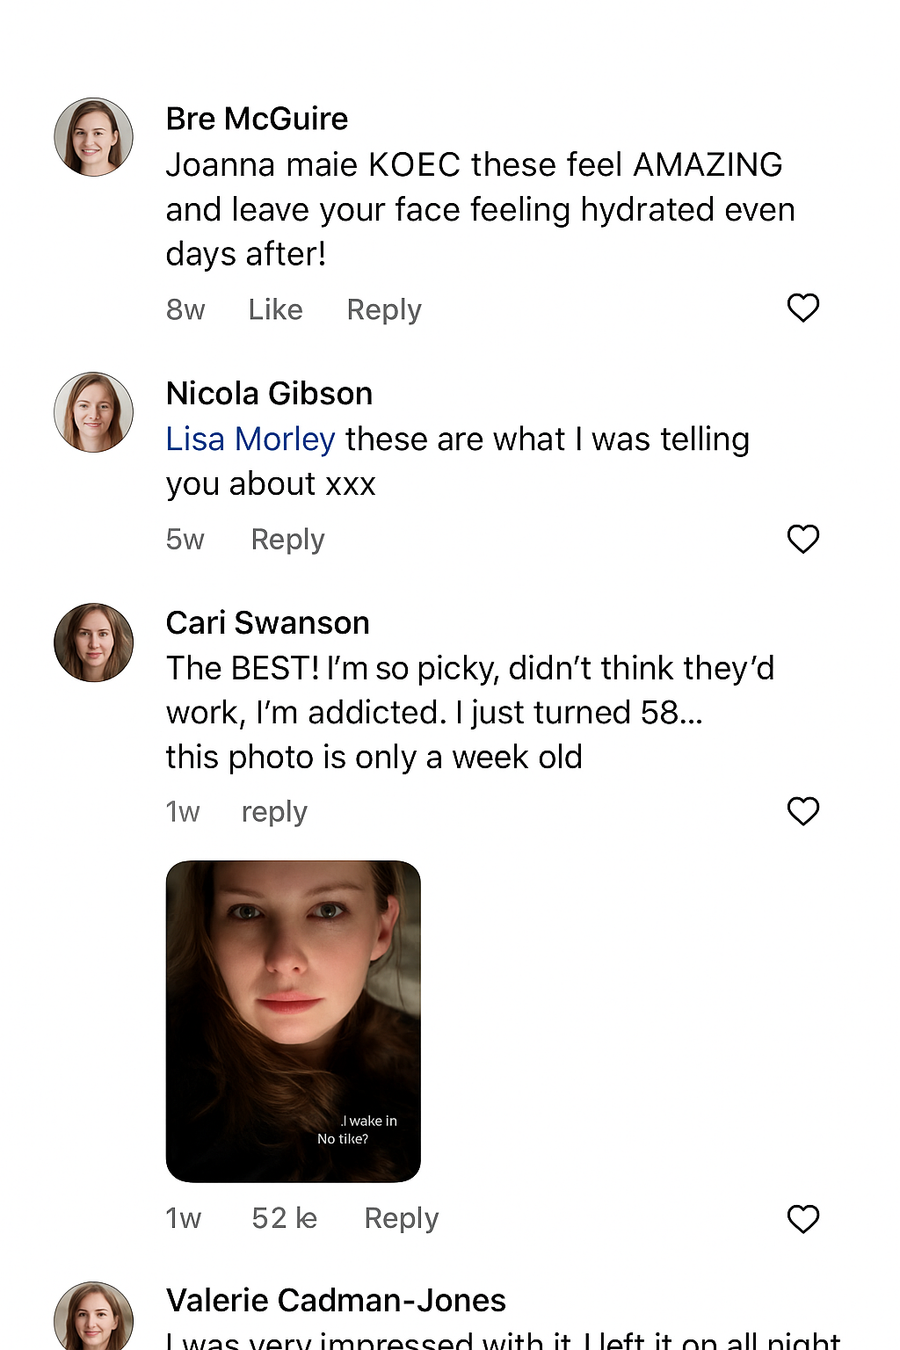900x1350 pixels.
Task: Open Cari Swanson's name
Action: click(x=267, y=622)
